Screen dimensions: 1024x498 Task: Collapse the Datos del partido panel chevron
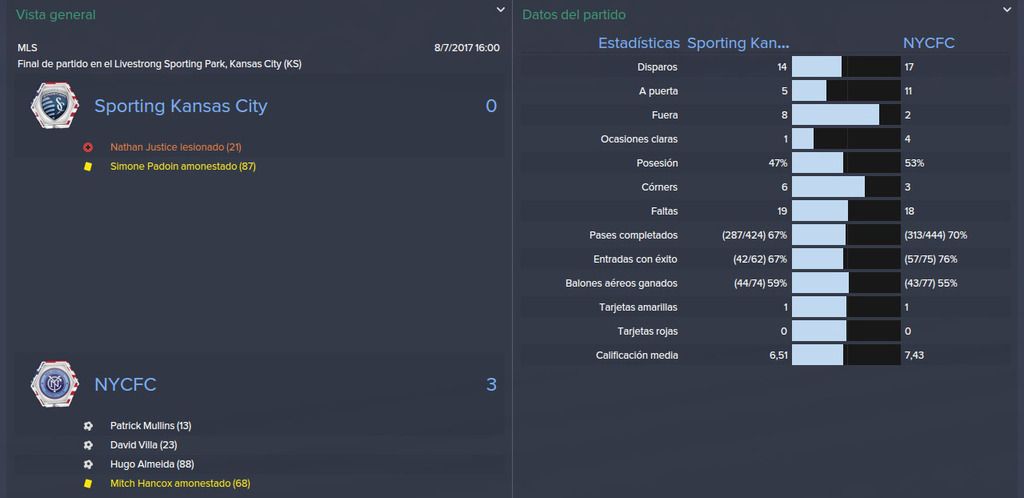[x=1006, y=10]
